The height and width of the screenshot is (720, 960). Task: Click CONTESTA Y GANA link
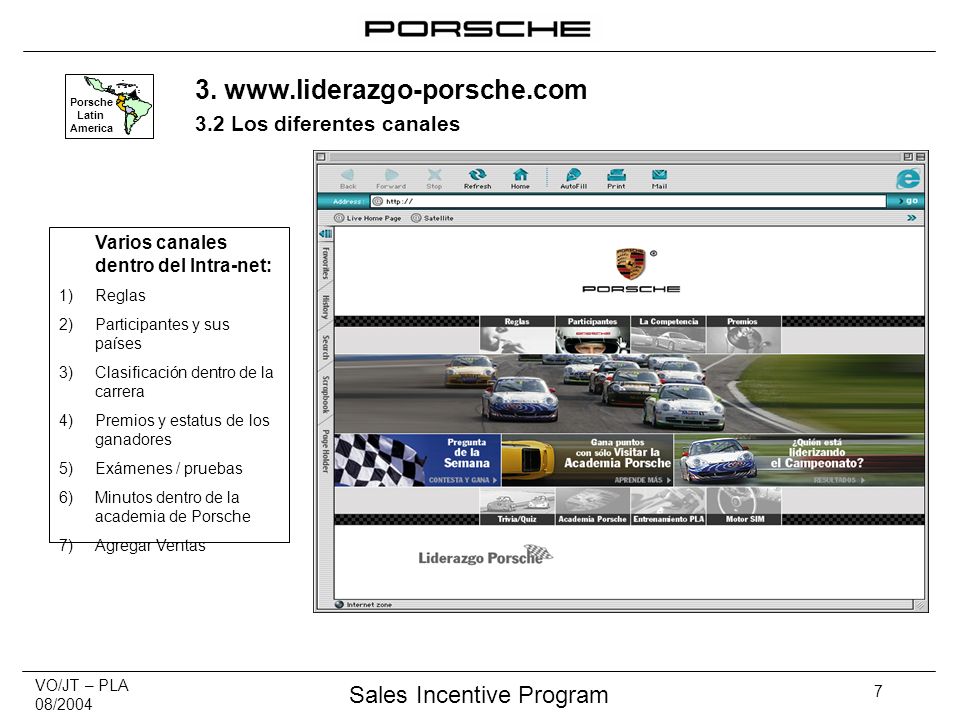pos(463,480)
